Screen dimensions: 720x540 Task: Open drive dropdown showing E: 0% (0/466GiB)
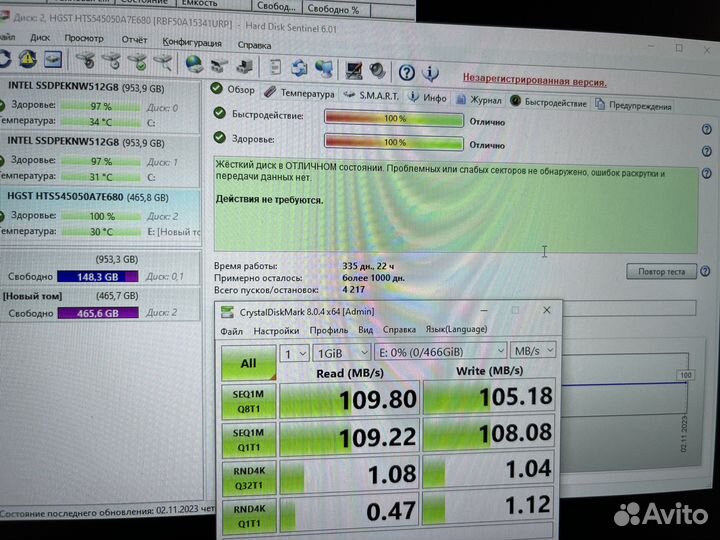click(440, 352)
